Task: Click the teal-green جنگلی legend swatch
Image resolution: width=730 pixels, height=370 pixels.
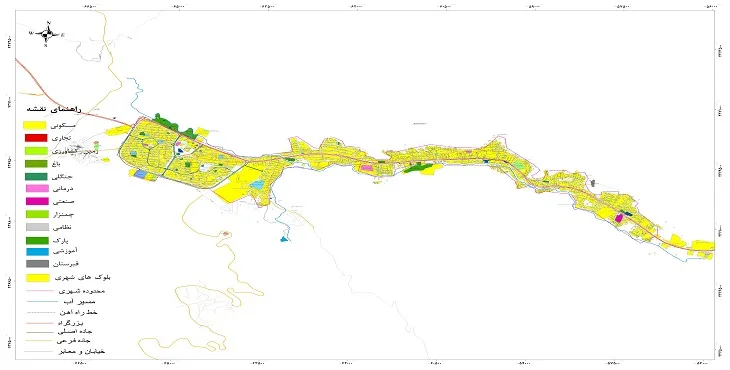Action: (x=35, y=177)
